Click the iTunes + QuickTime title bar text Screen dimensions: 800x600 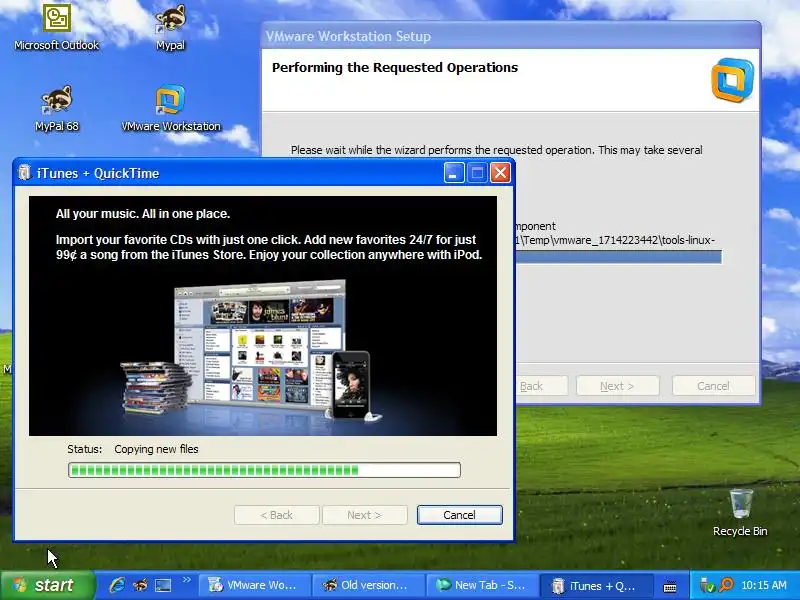click(98, 173)
